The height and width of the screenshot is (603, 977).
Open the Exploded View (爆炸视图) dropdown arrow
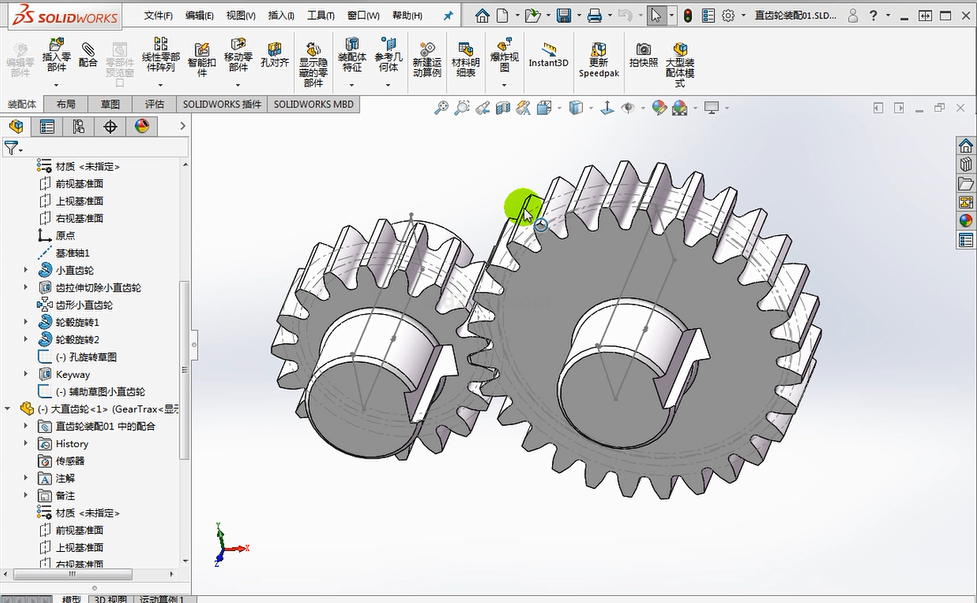pyautogui.click(x=504, y=84)
